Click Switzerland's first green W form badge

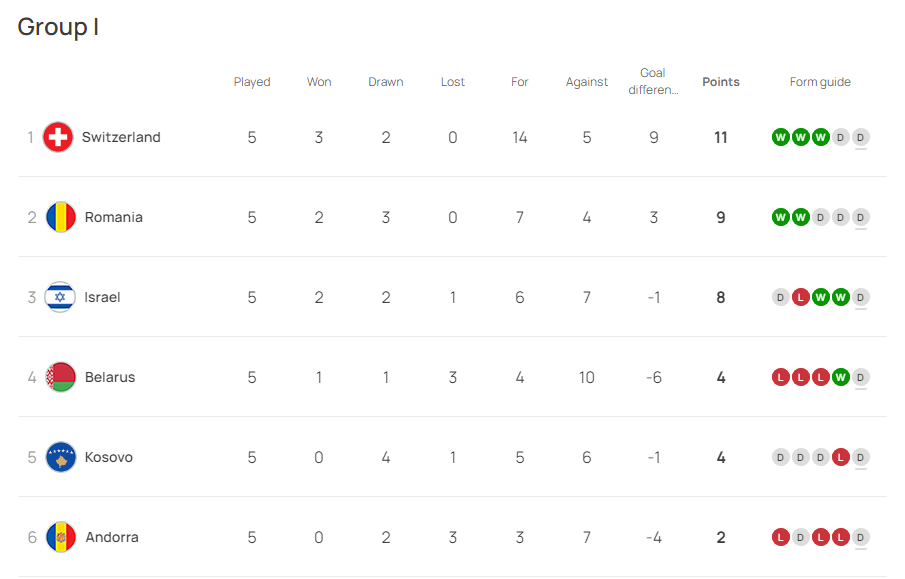781,137
